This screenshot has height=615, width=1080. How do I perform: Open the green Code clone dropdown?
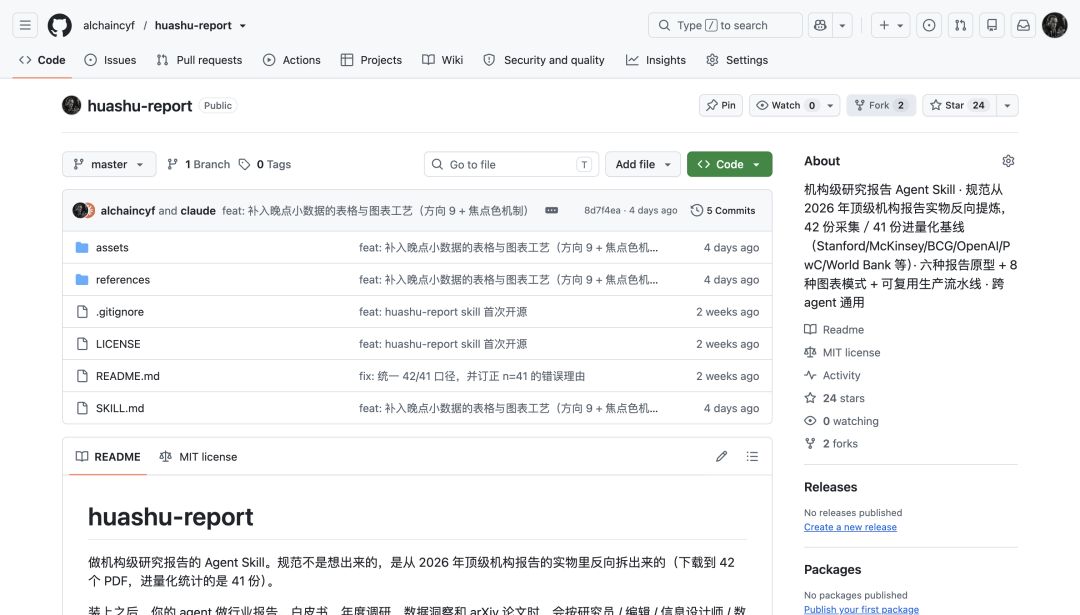729,164
